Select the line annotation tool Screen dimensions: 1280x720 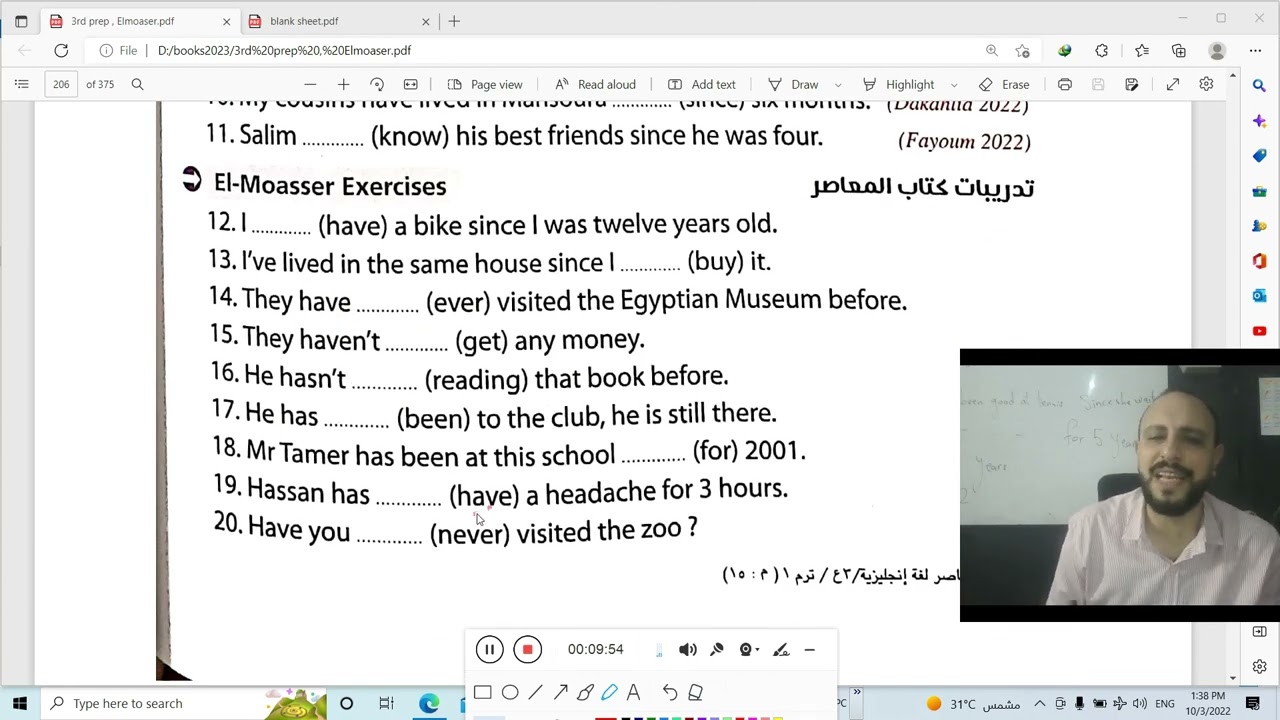[535, 692]
